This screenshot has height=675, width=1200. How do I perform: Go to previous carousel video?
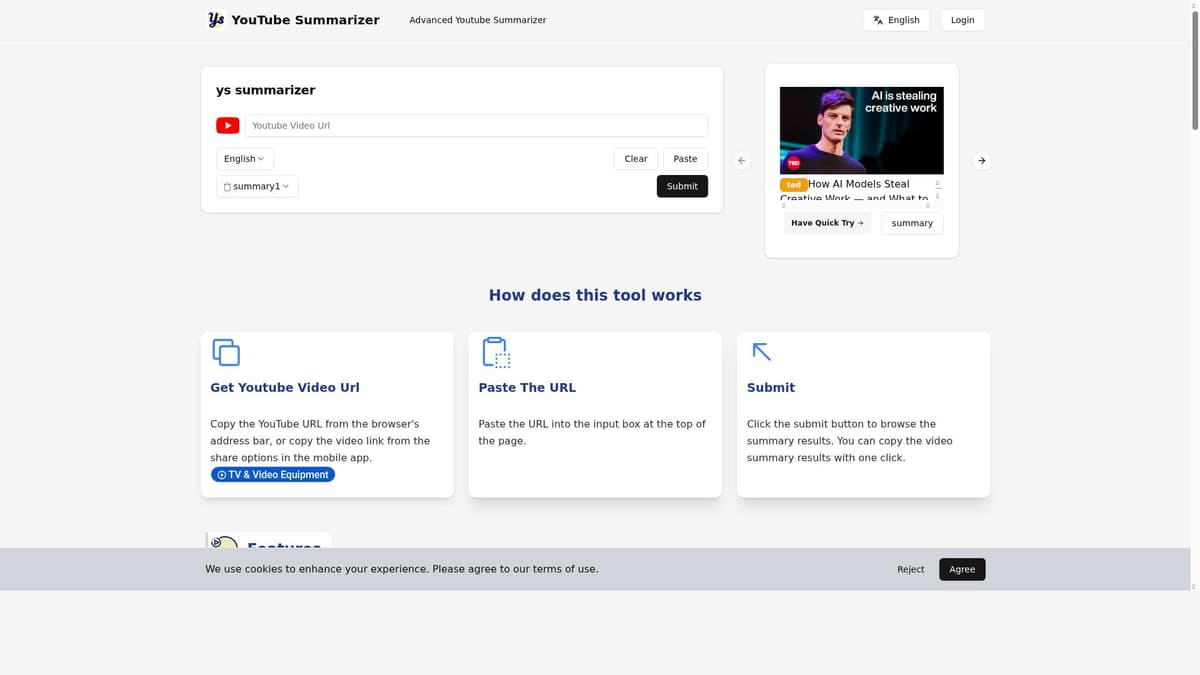742,160
